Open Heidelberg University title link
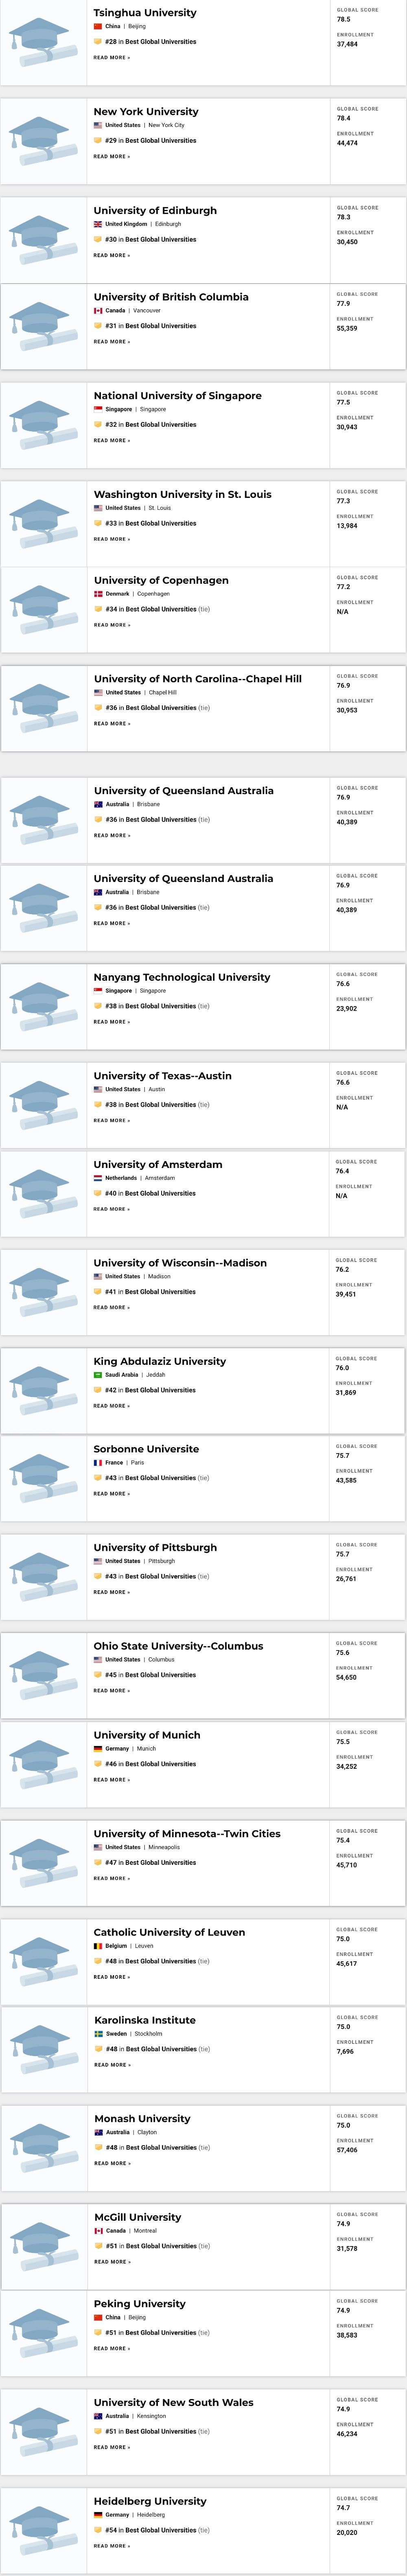This screenshot has width=407, height=2576. 150,2501
